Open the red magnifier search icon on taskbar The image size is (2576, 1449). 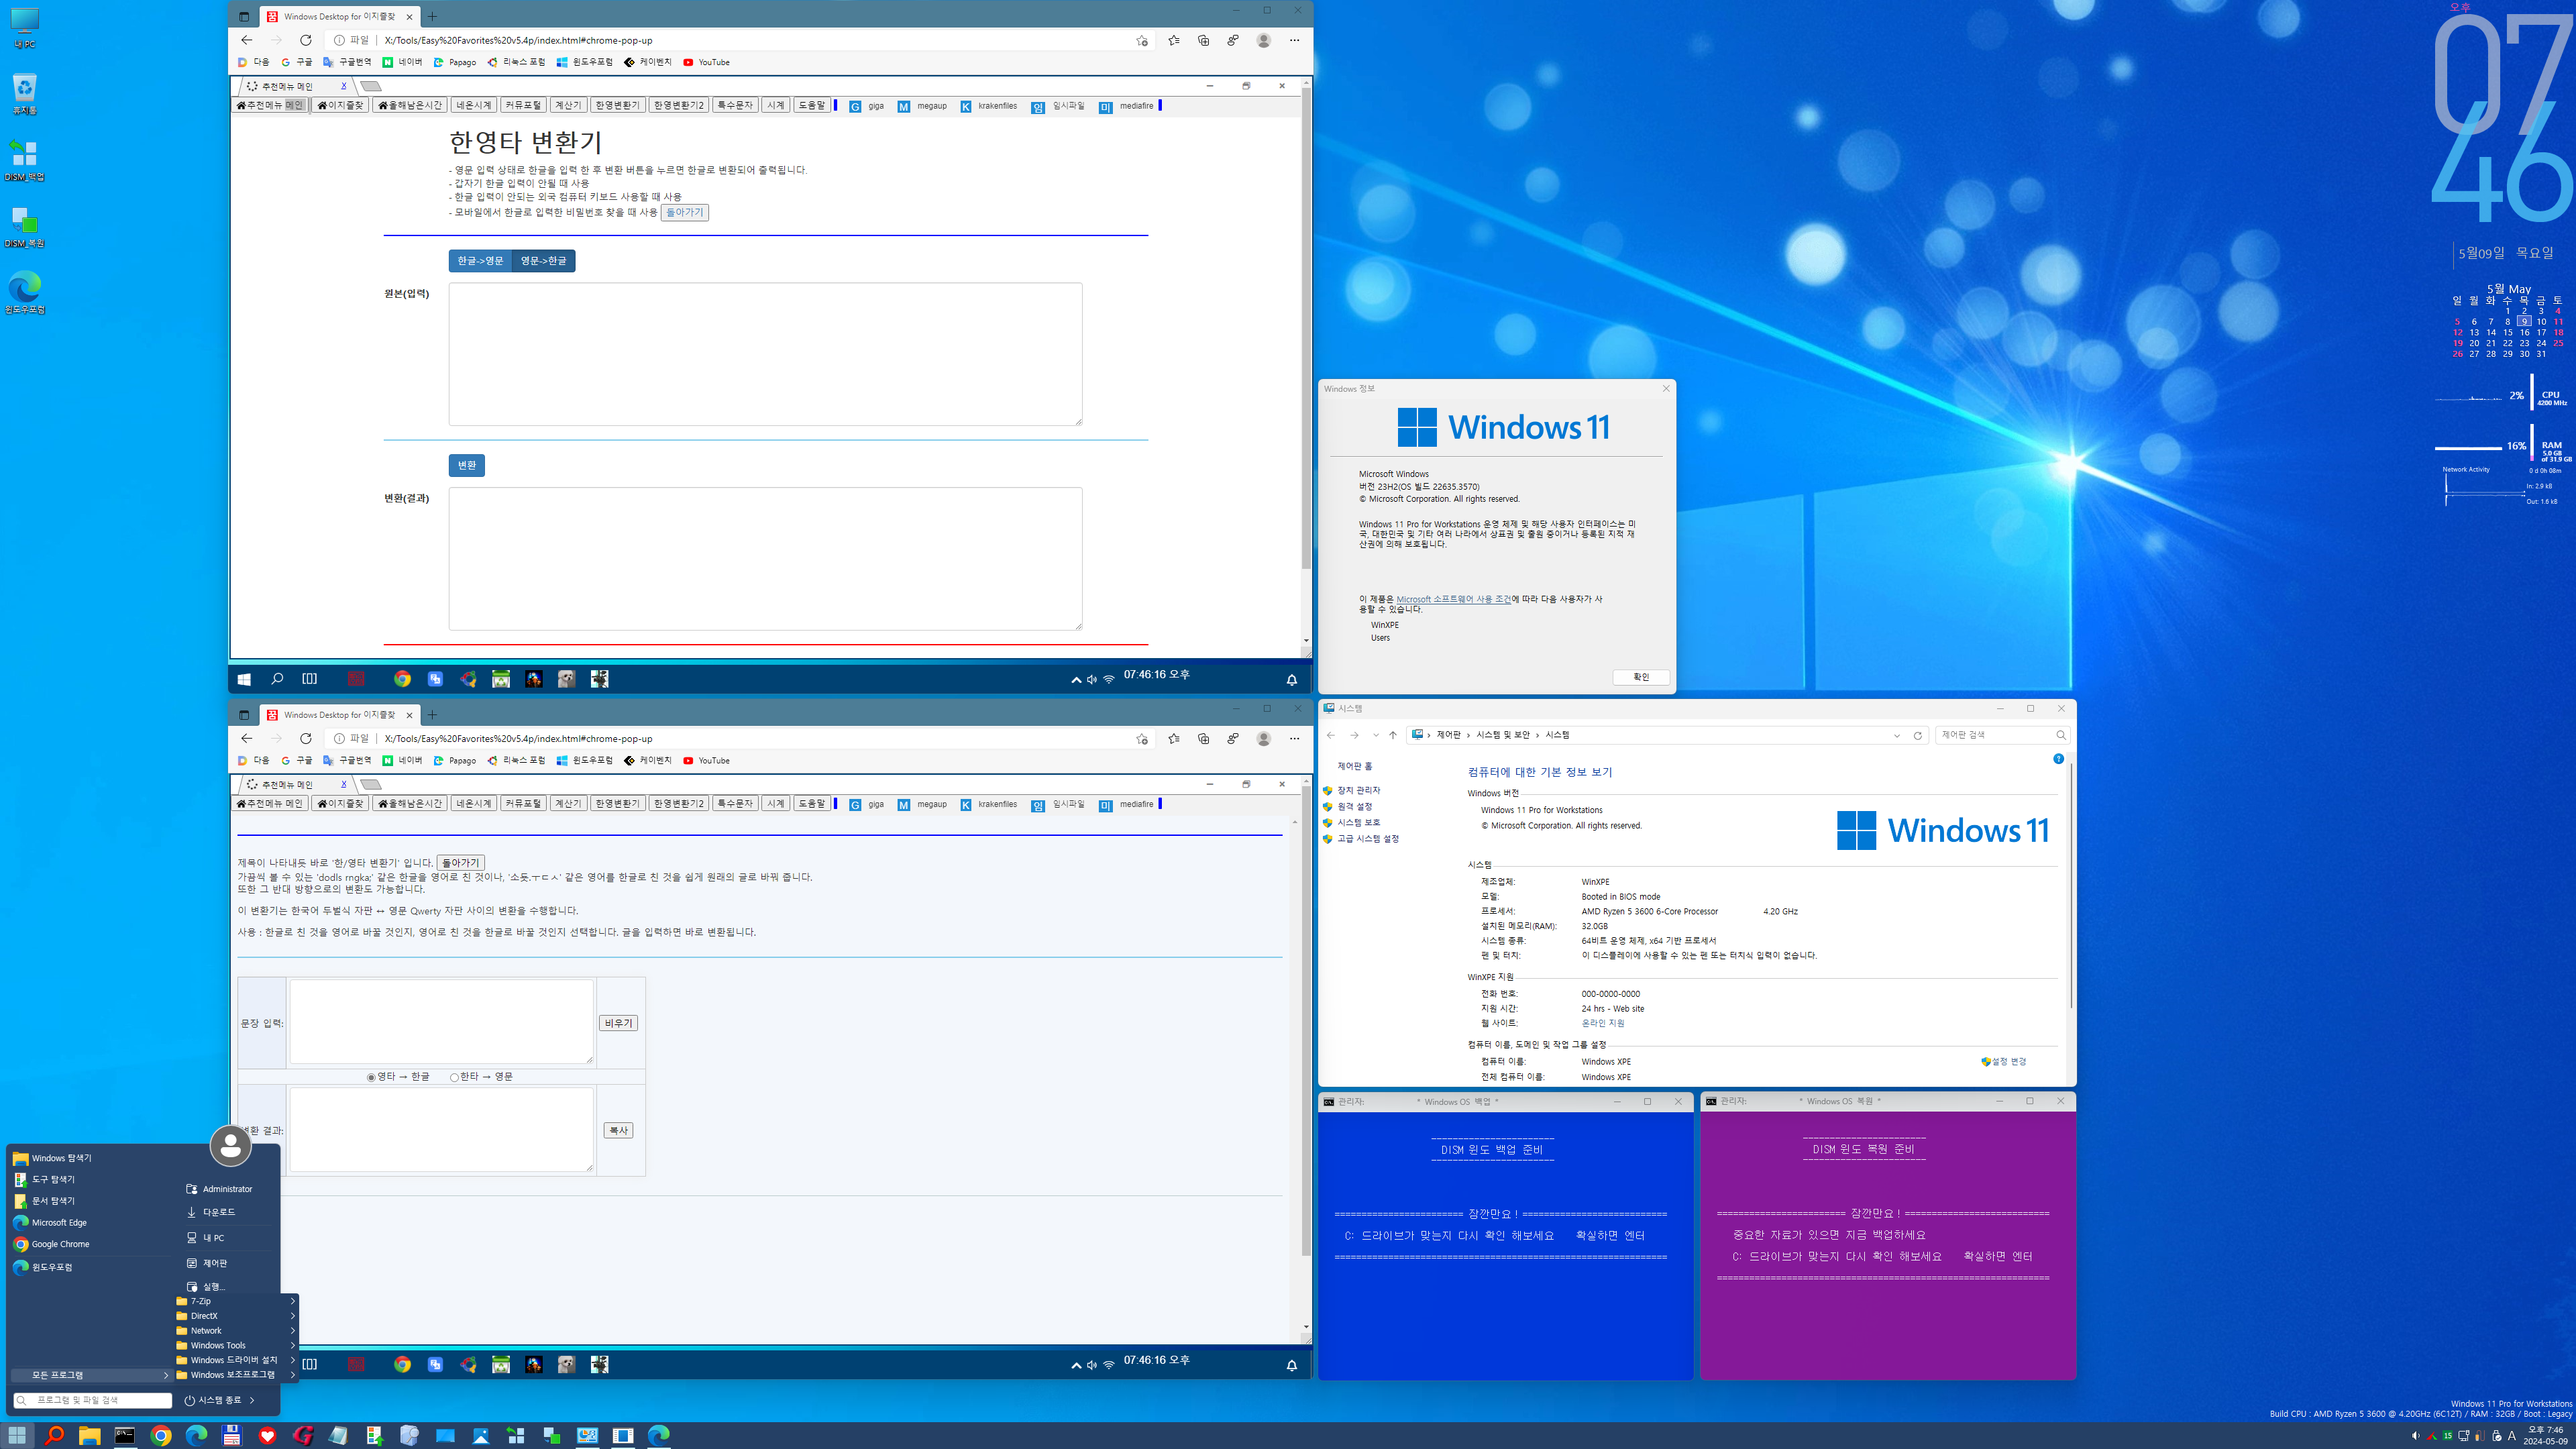[54, 1435]
